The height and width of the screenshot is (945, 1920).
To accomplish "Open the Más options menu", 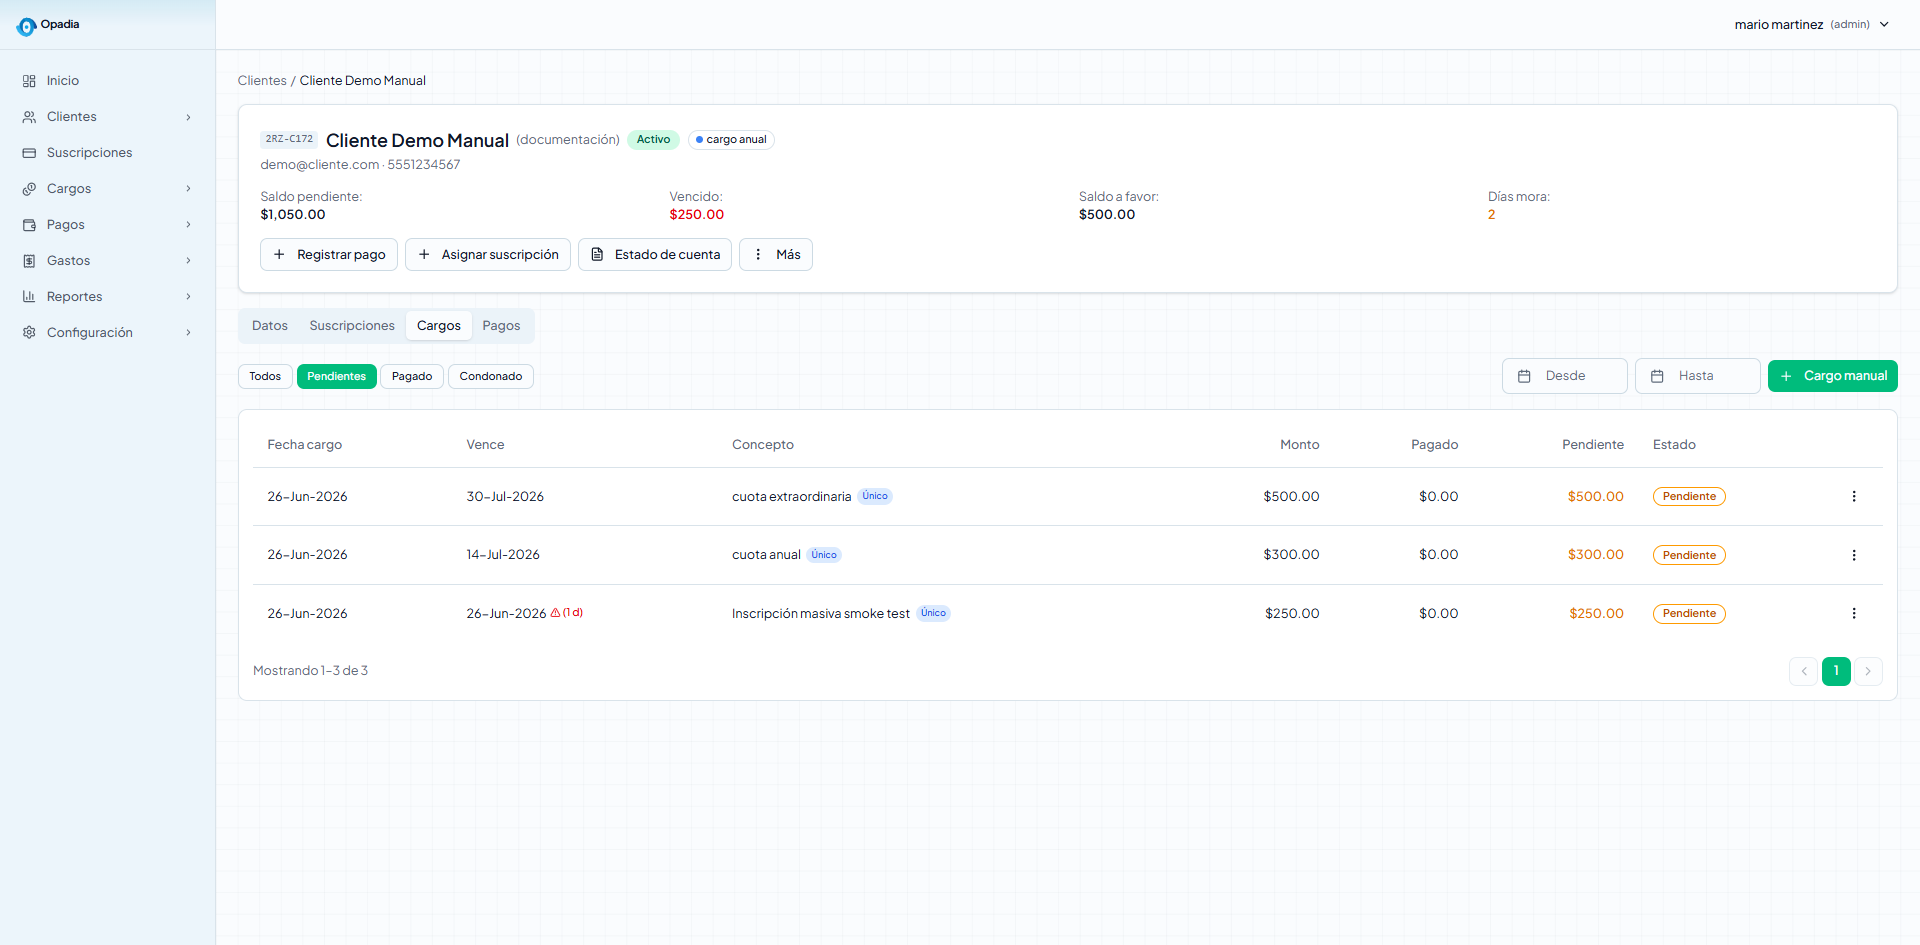I will click(776, 255).
